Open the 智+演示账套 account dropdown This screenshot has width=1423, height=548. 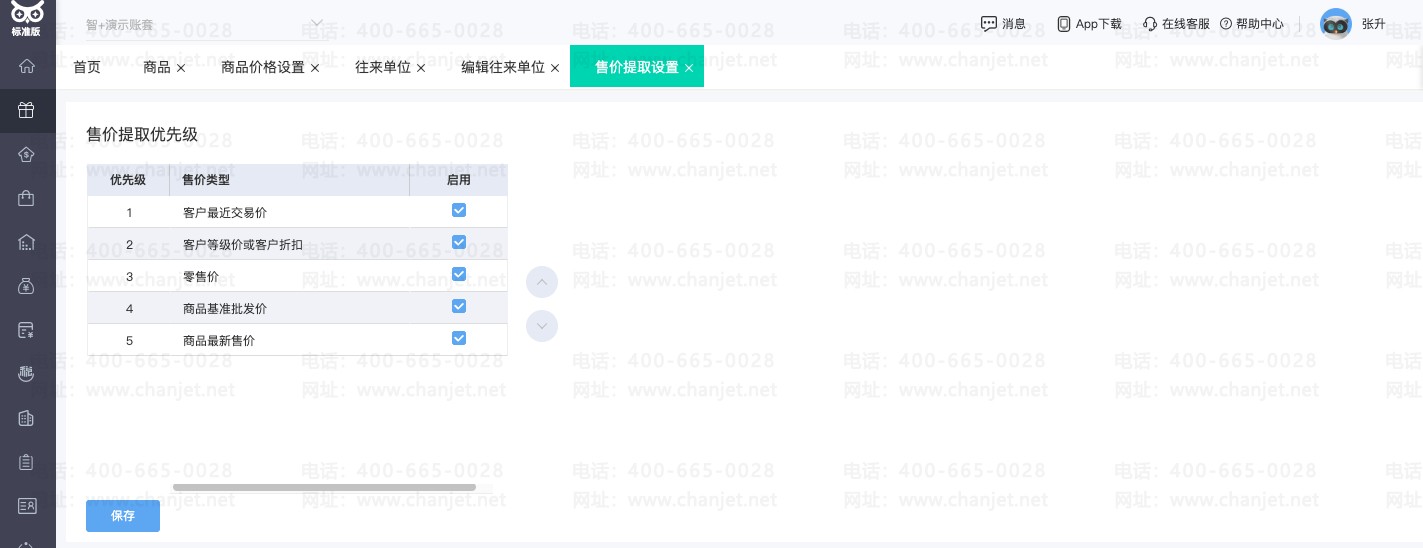pyautogui.click(x=204, y=23)
